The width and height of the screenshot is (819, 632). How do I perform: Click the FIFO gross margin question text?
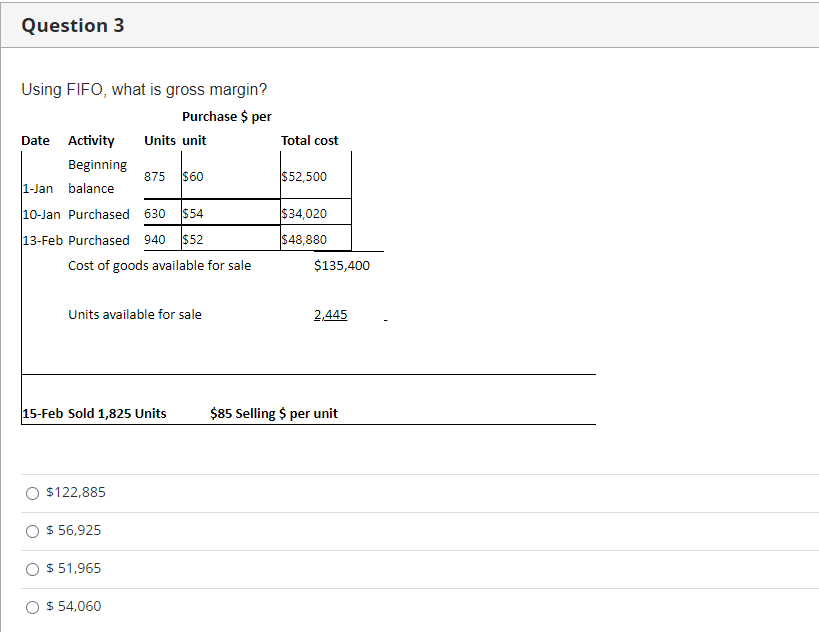click(120, 89)
